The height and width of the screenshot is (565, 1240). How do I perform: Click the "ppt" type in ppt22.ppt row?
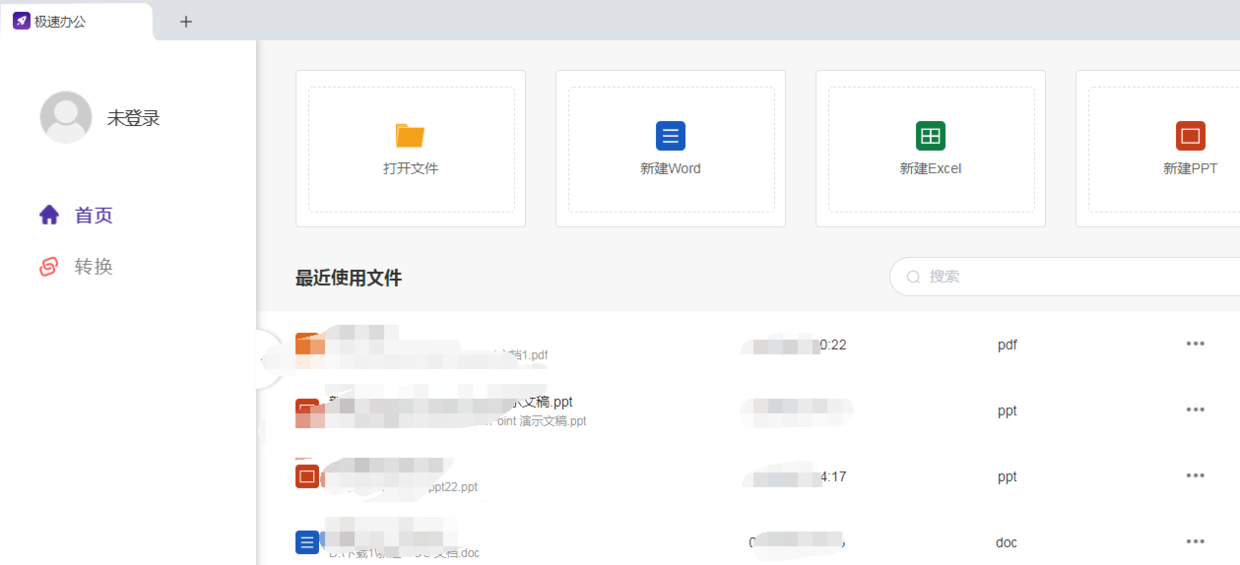[x=1007, y=477]
